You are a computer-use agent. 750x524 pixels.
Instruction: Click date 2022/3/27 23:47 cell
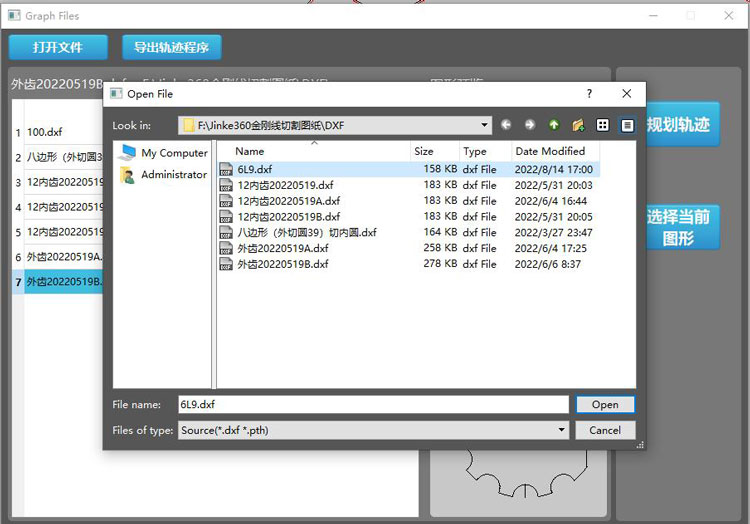click(553, 232)
